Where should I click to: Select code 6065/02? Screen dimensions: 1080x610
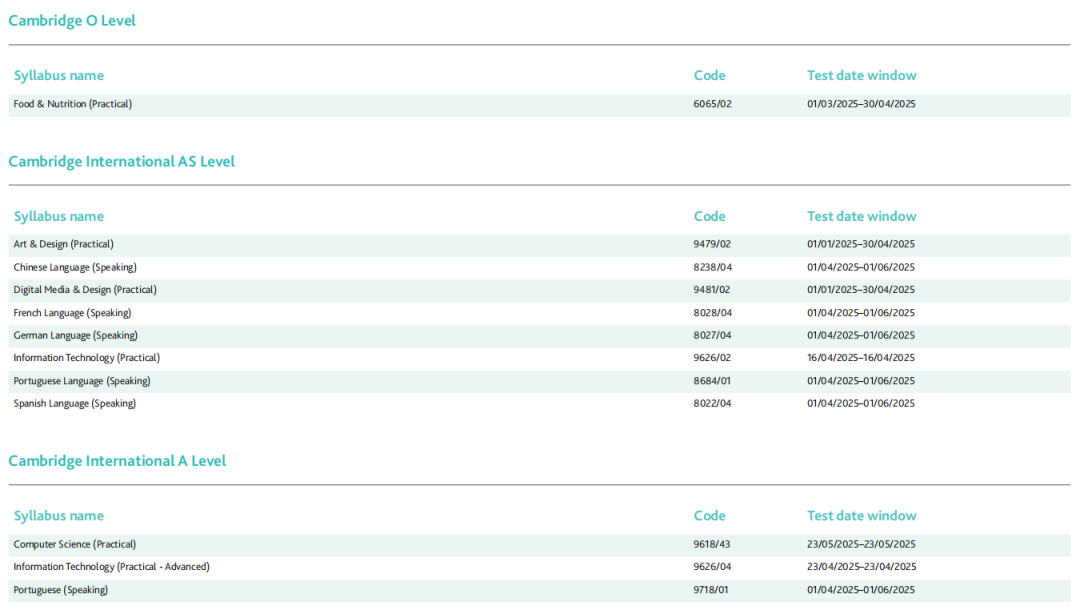[712, 104]
